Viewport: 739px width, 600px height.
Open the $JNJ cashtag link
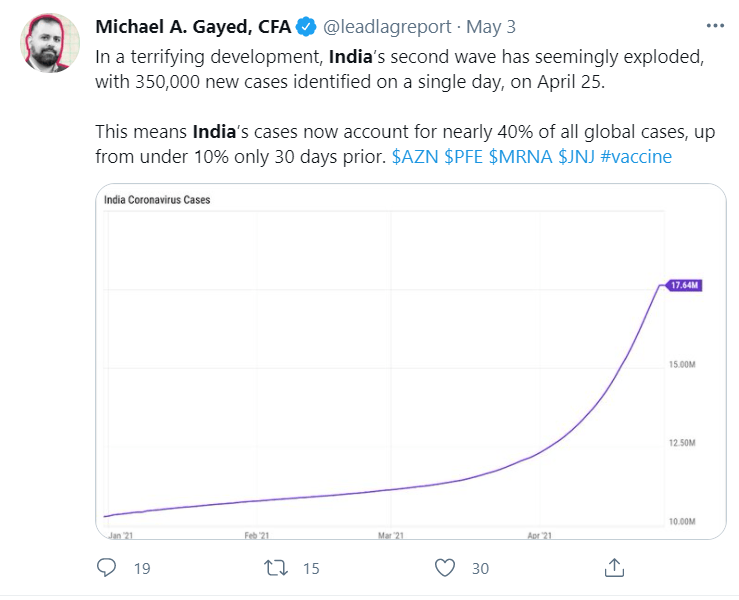click(575, 157)
